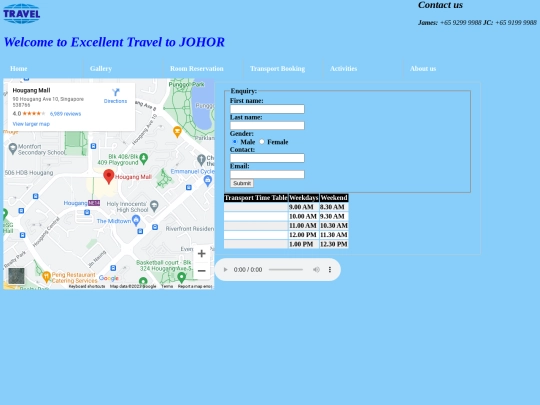Focus the Last name field
This screenshot has width=540, height=405.
[267, 125]
